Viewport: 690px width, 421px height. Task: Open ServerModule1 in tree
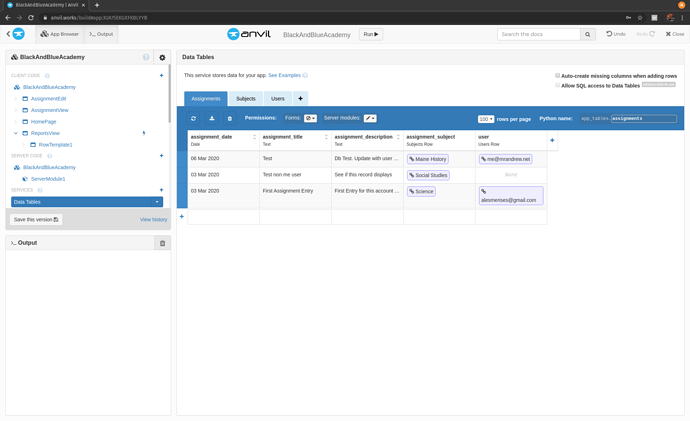click(x=48, y=179)
